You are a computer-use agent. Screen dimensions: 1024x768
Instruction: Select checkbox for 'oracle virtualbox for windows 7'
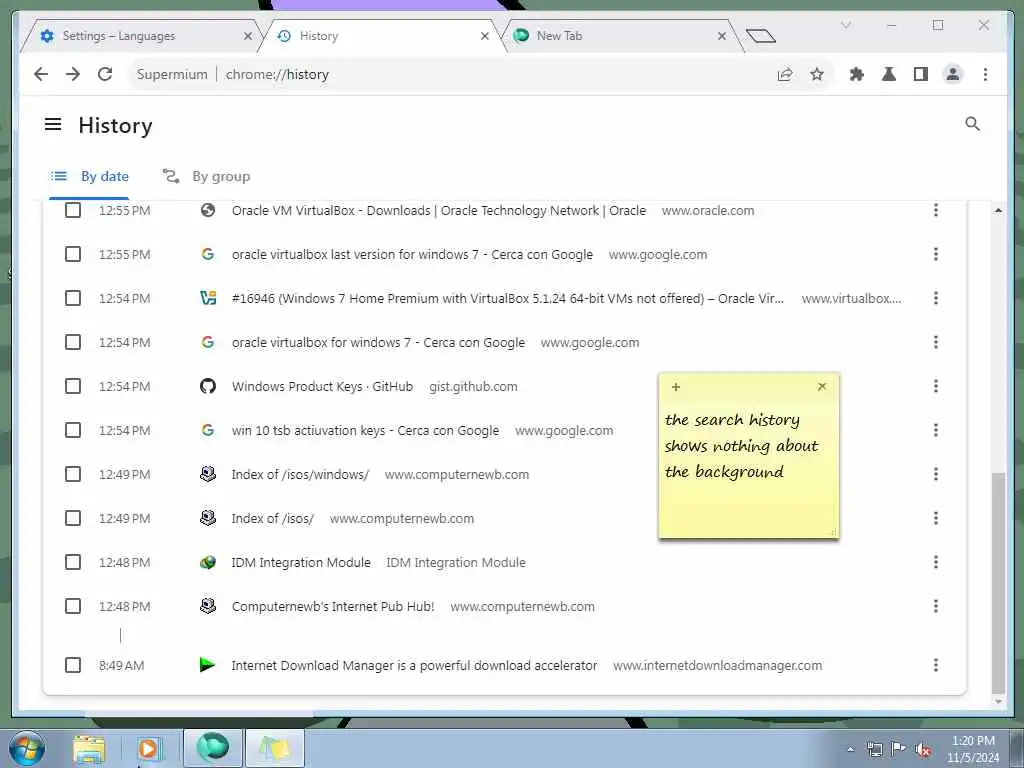73,342
